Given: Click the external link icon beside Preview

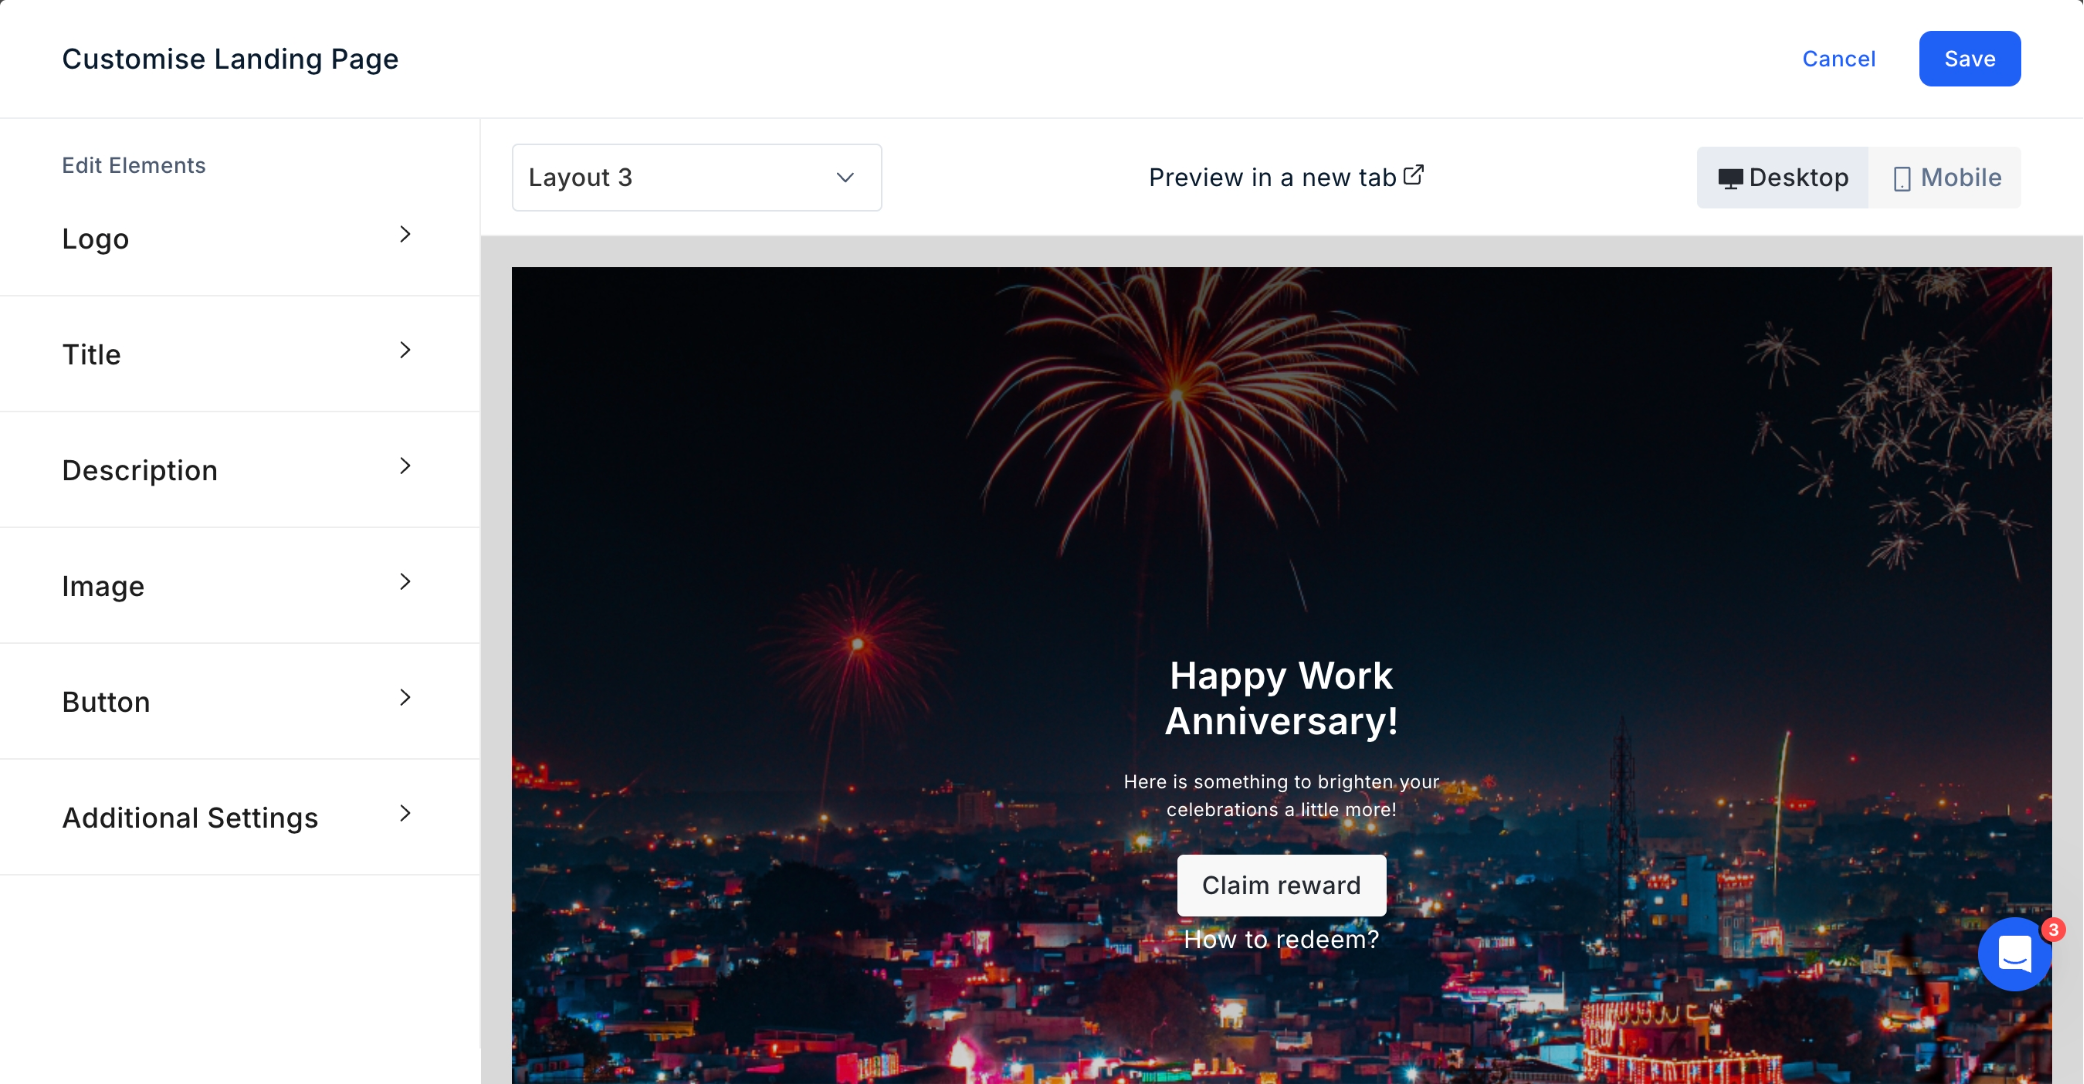Looking at the screenshot, I should (1414, 176).
